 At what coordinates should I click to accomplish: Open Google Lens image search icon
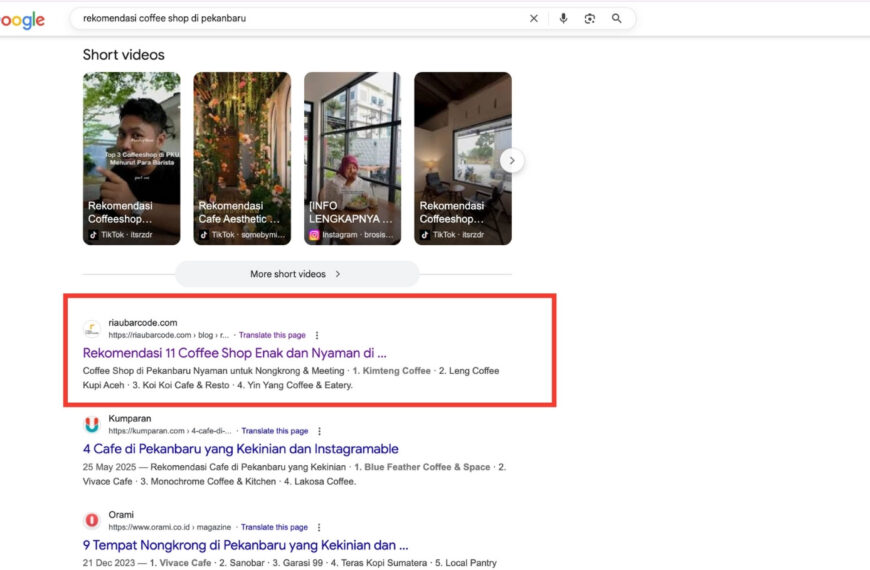coord(590,18)
